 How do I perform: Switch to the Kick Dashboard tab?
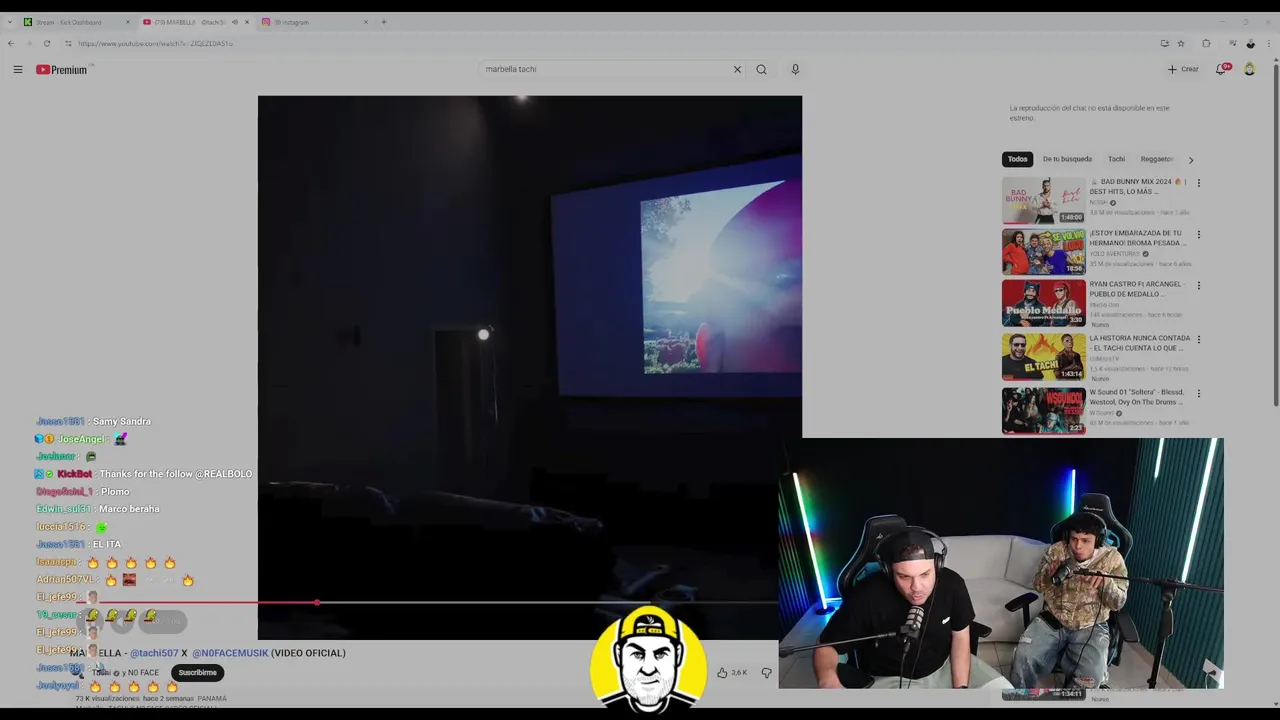[x=75, y=22]
